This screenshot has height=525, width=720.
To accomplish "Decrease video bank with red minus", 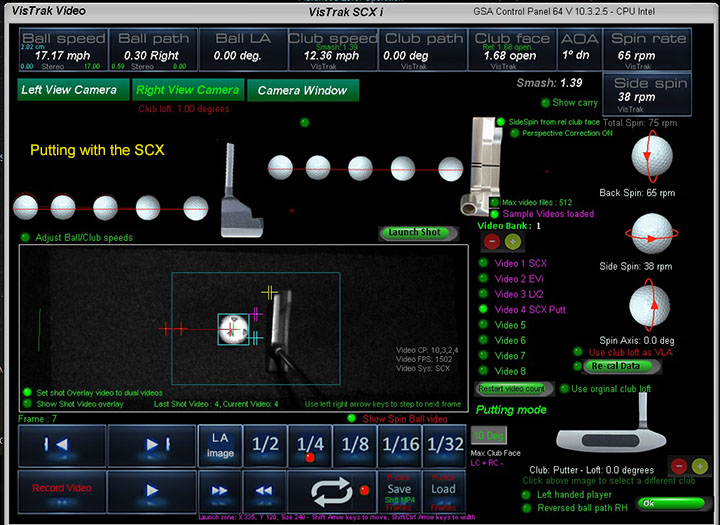I will point(492,241).
